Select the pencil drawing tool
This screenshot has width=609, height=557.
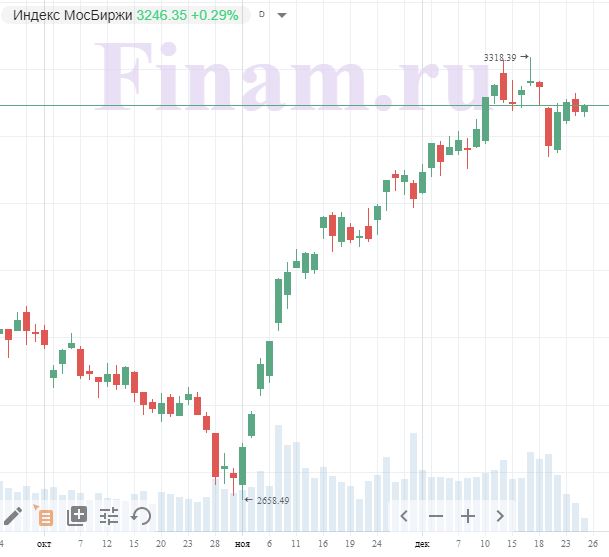pyautogui.click(x=13, y=516)
